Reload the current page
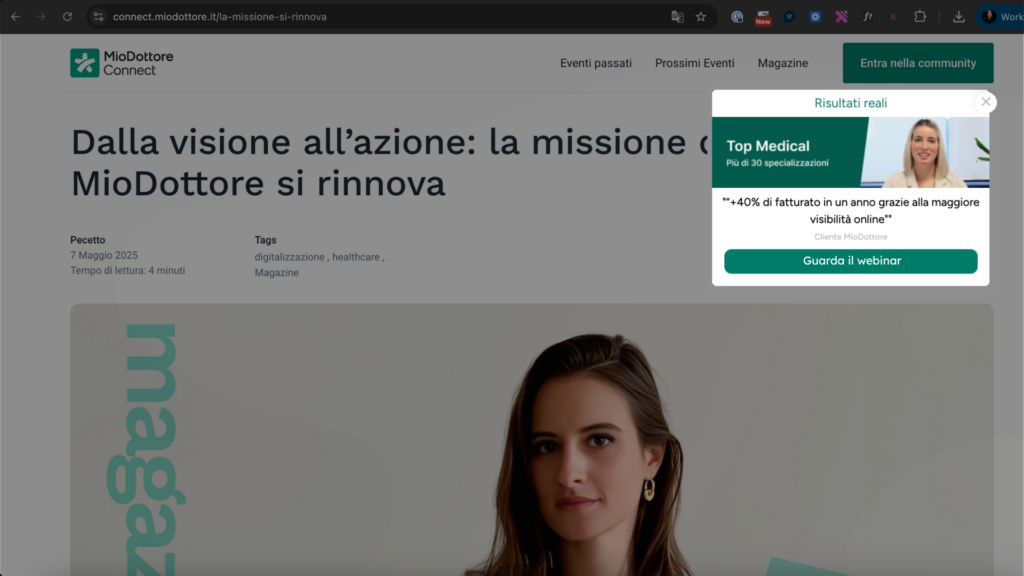The image size is (1024, 576). [x=67, y=16]
